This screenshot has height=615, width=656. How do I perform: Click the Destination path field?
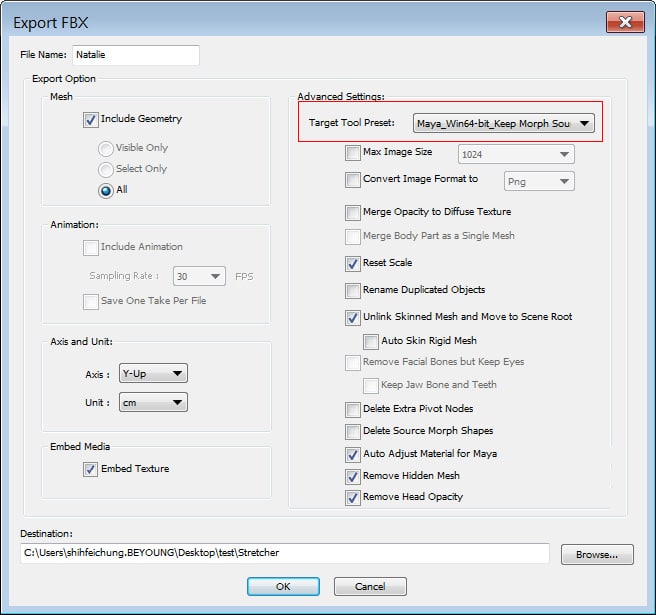285,553
